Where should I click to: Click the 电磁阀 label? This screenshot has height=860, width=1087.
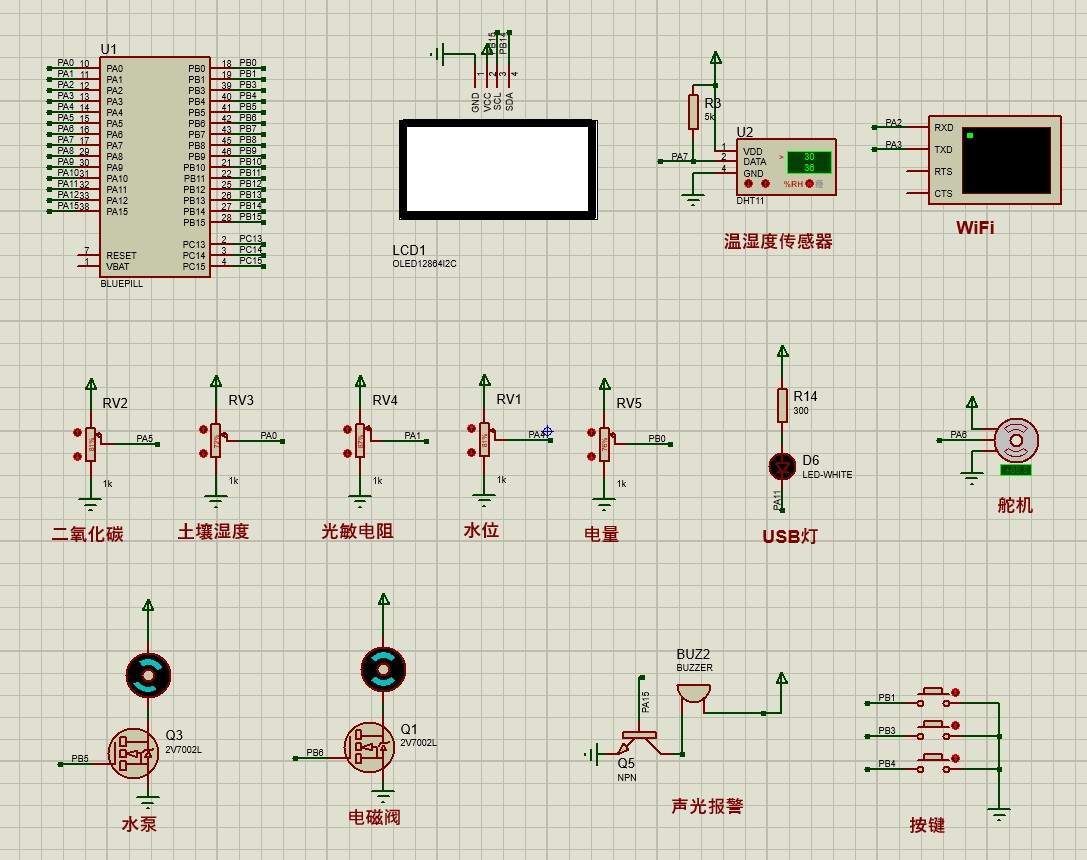pyautogui.click(x=374, y=817)
